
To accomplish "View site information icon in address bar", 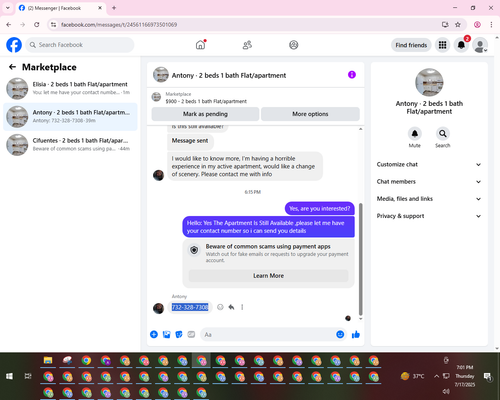I will 53,24.
